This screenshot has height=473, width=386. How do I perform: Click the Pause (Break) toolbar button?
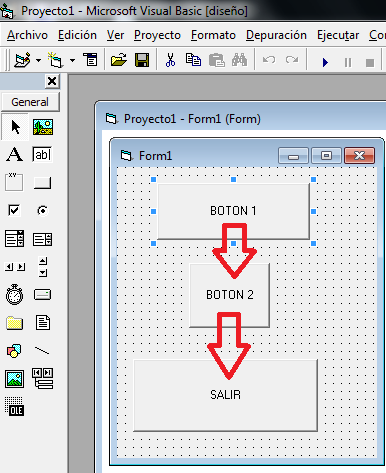pos(348,62)
